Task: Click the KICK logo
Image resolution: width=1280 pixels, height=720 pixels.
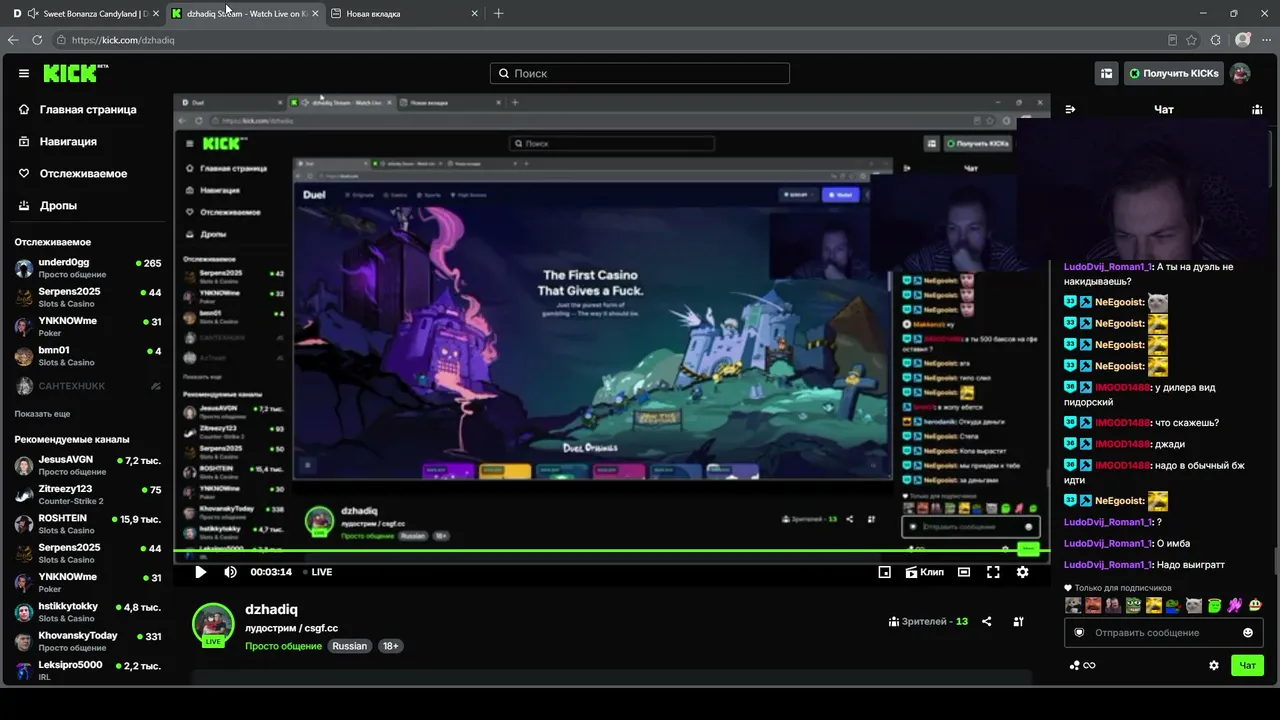Action: pos(76,73)
